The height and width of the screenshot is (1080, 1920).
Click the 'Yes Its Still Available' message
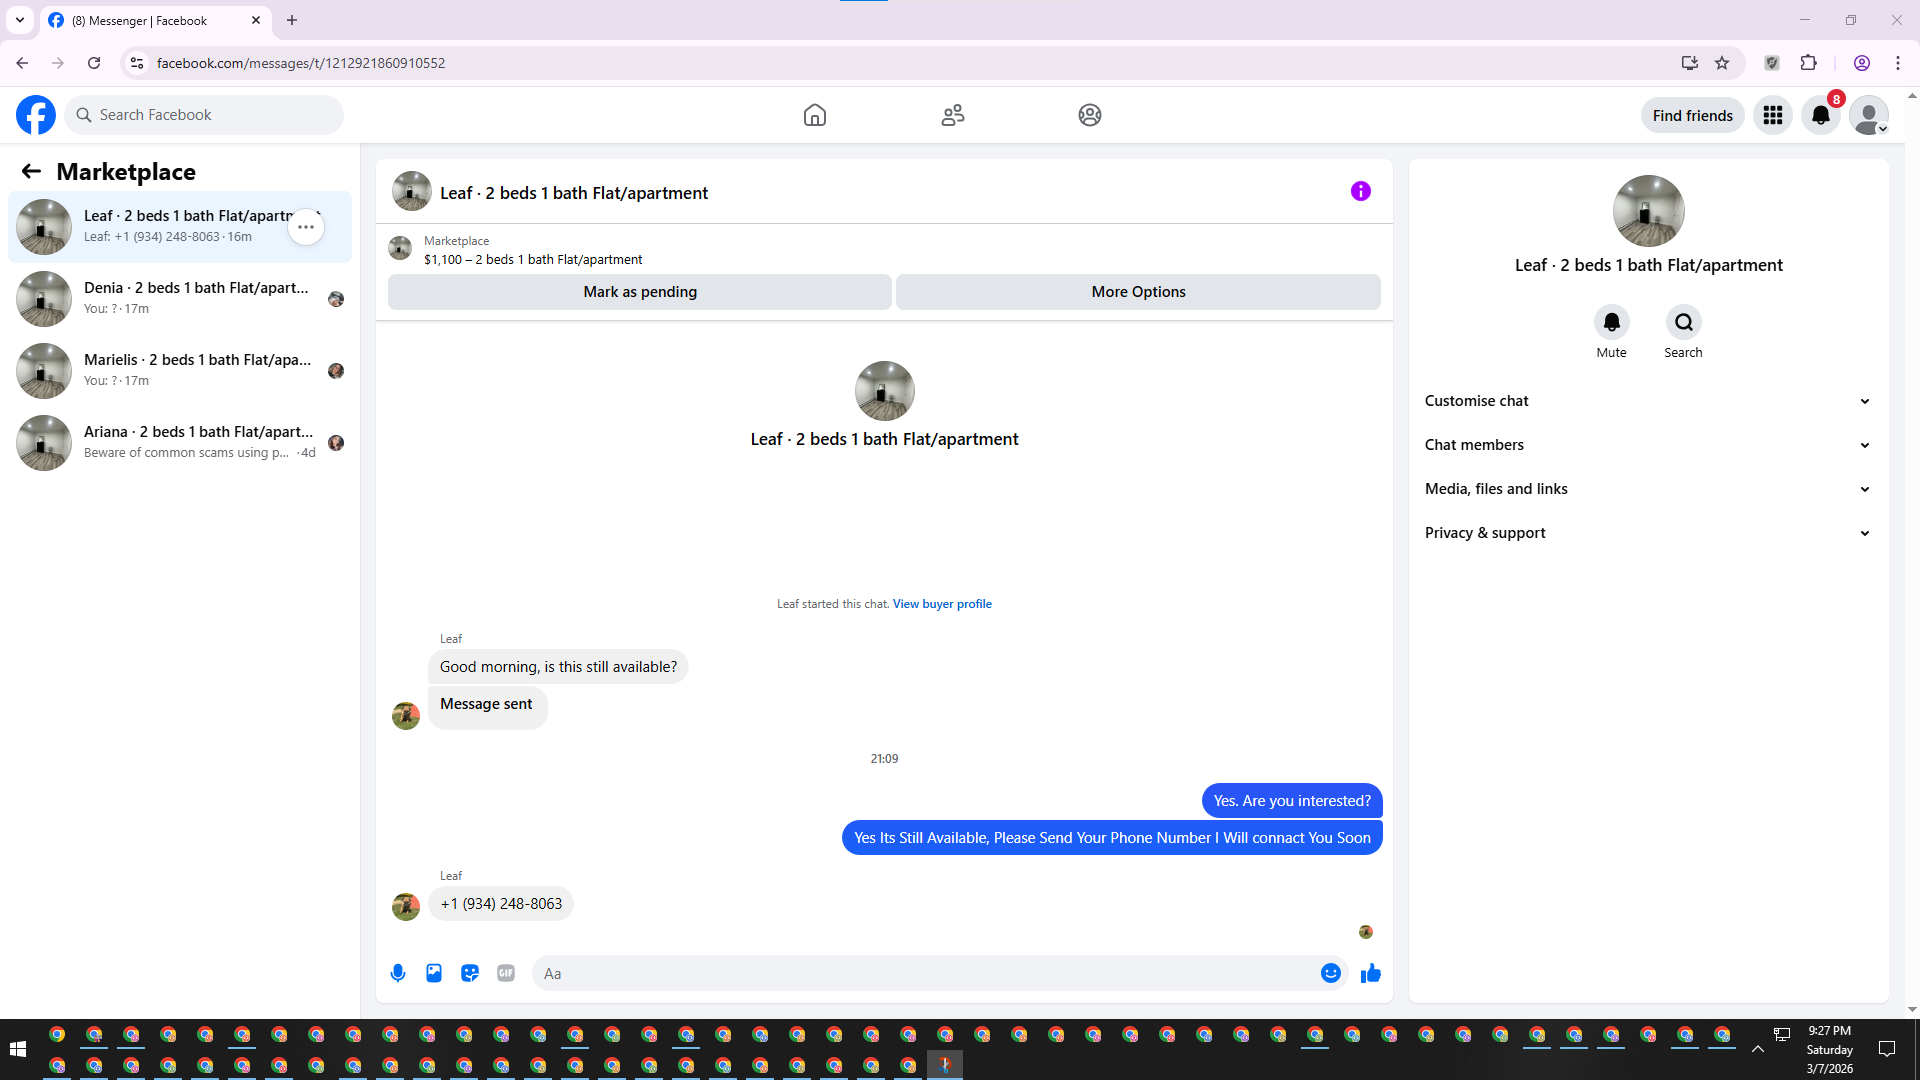click(1112, 838)
